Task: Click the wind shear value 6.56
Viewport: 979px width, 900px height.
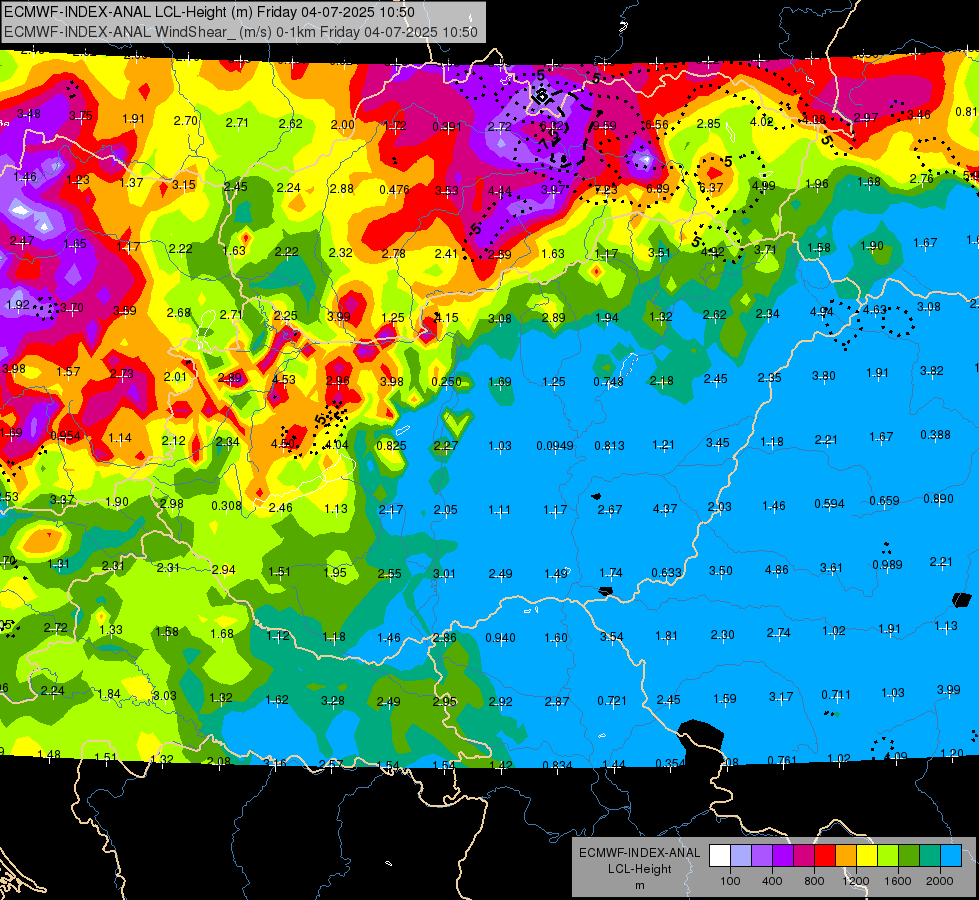Action: point(657,125)
